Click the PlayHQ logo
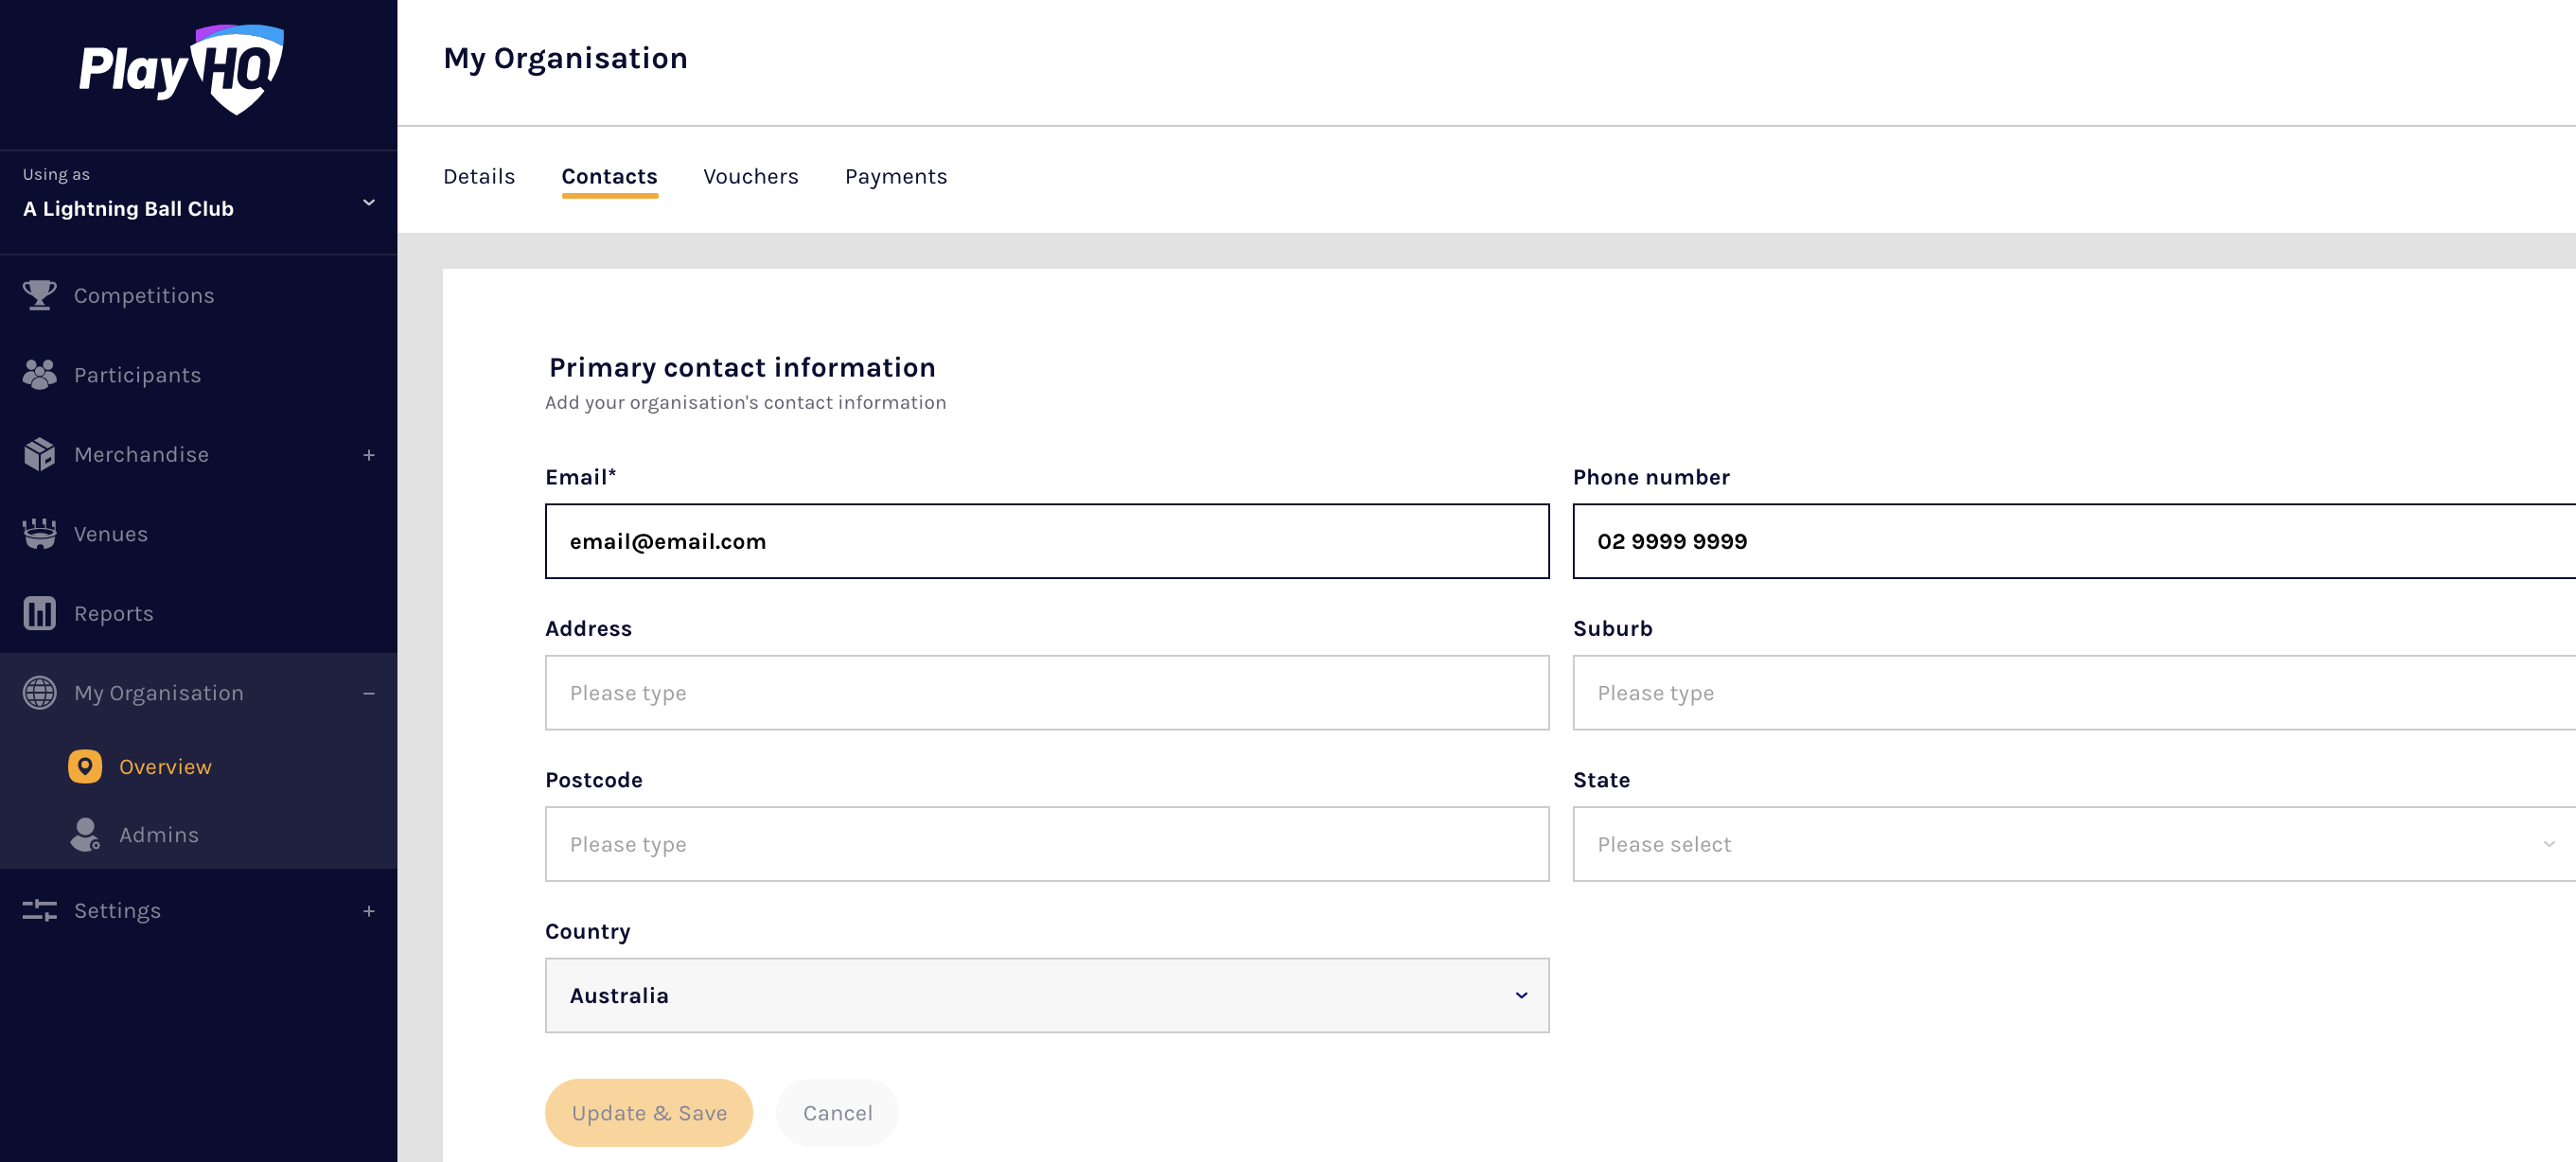 (x=181, y=70)
